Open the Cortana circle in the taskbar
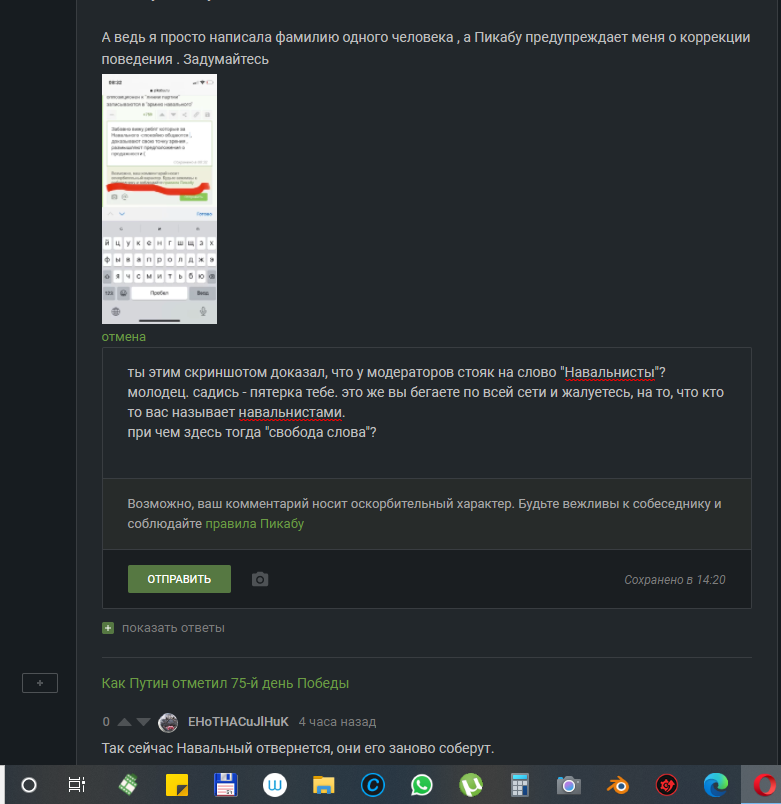The image size is (781, 804). [29, 785]
